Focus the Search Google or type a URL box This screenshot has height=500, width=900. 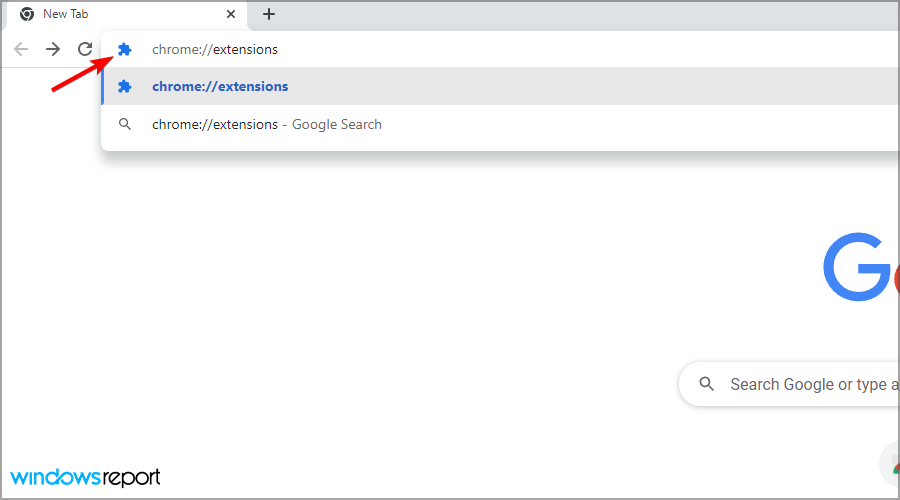[x=789, y=384]
